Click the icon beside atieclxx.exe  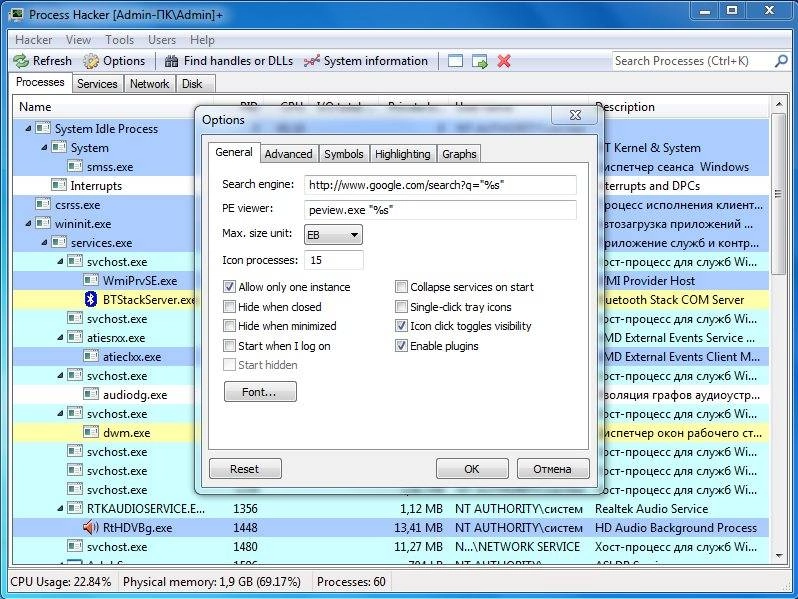coord(91,356)
